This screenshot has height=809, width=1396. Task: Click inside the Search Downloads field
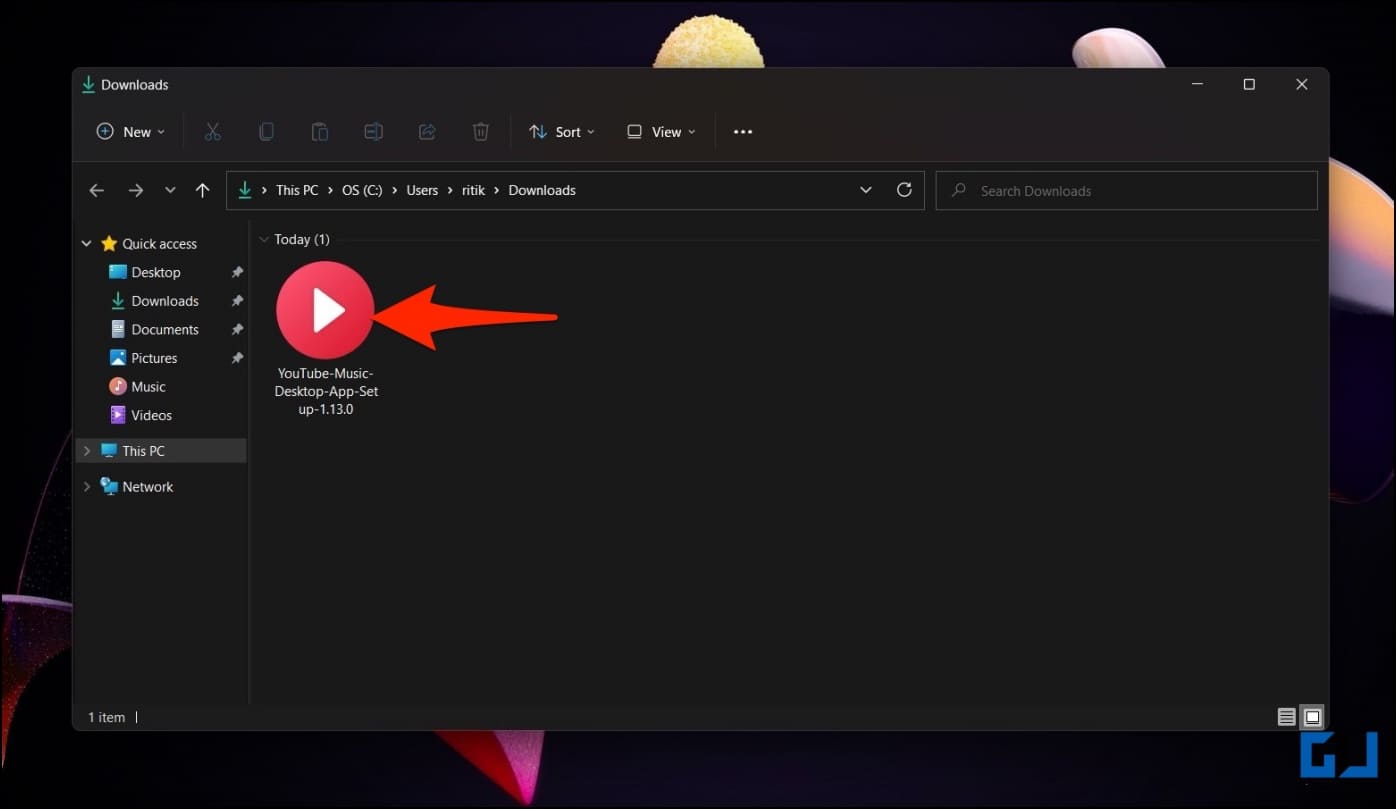pos(1126,190)
